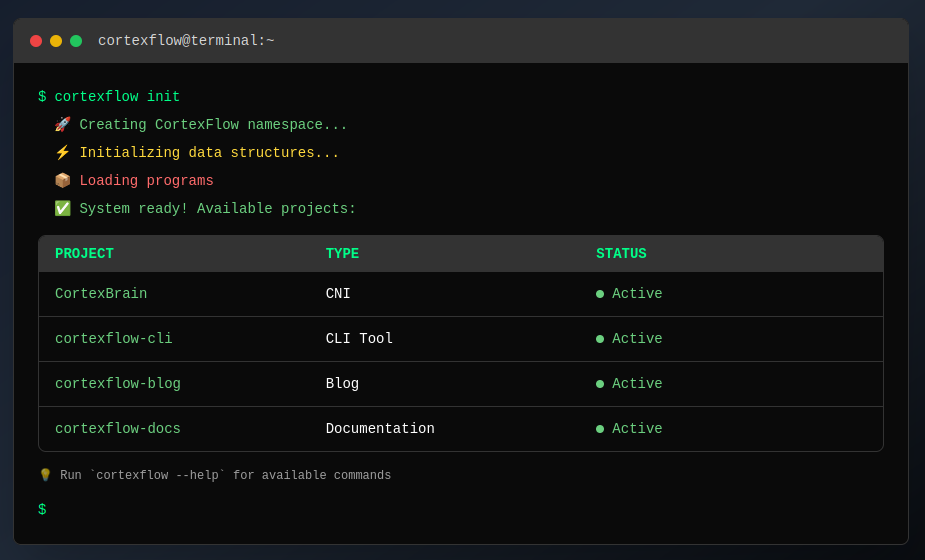Viewport: 925px width, 560px height.
Task: Click the package icon beside Loading programs
Action: (x=62, y=181)
